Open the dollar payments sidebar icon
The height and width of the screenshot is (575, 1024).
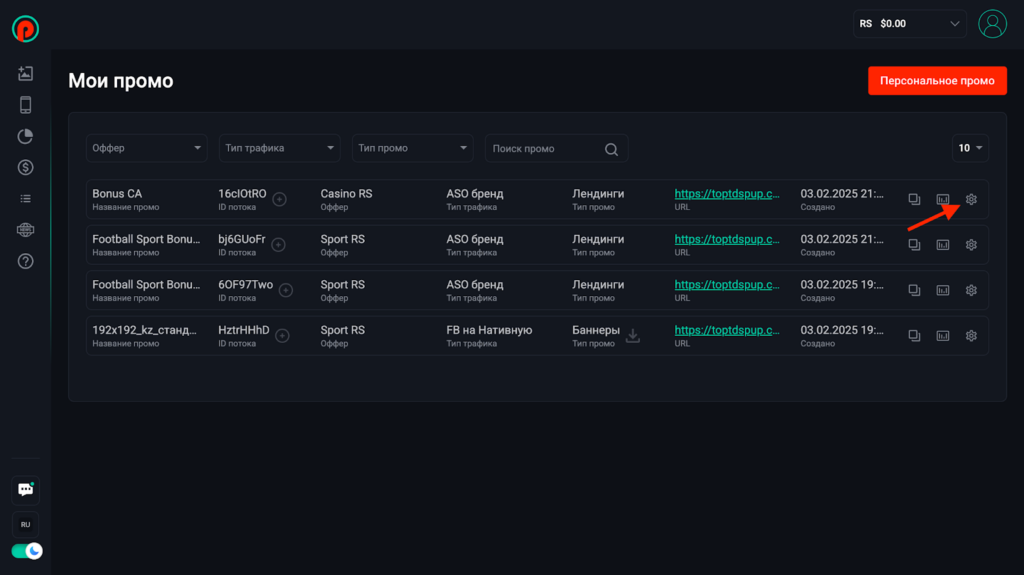click(x=25, y=167)
